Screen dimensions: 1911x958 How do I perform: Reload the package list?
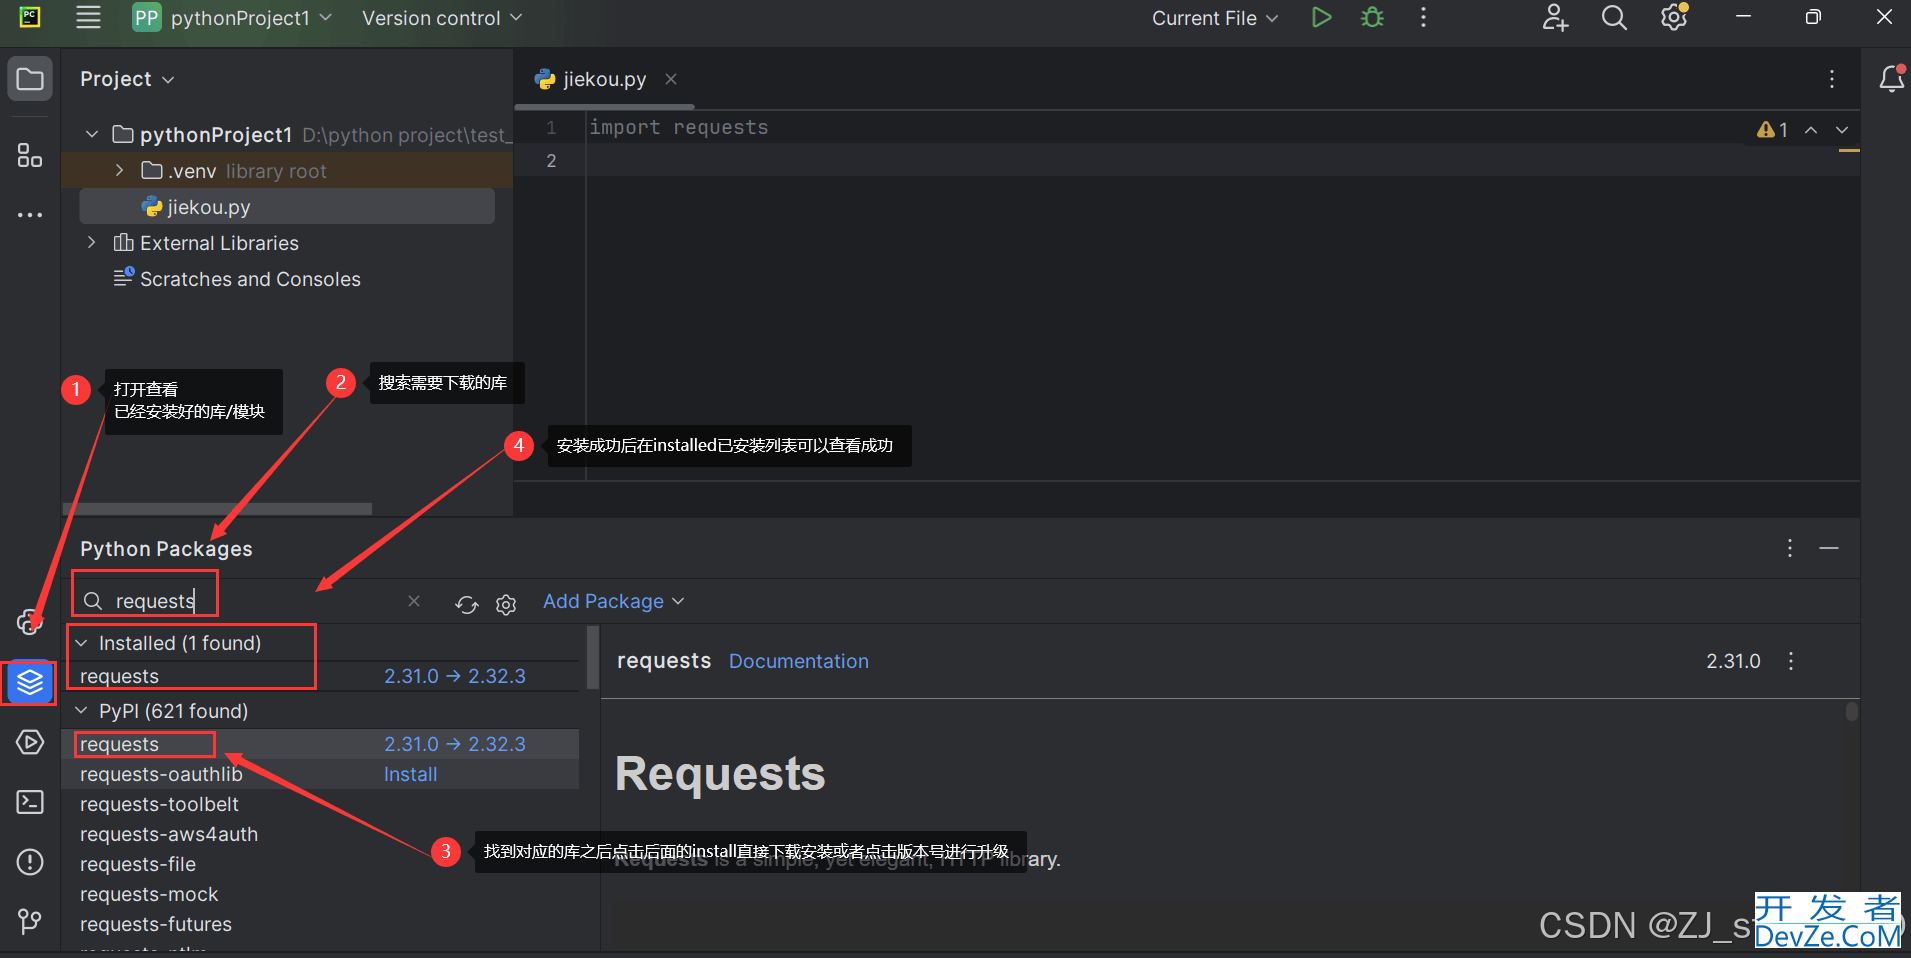(466, 604)
